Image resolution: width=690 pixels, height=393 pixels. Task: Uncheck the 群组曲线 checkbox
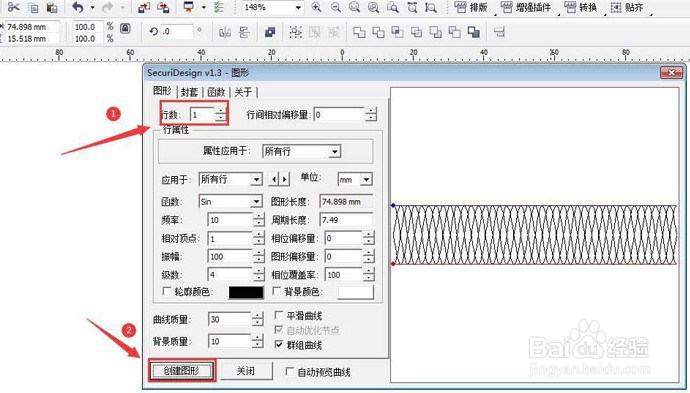279,345
